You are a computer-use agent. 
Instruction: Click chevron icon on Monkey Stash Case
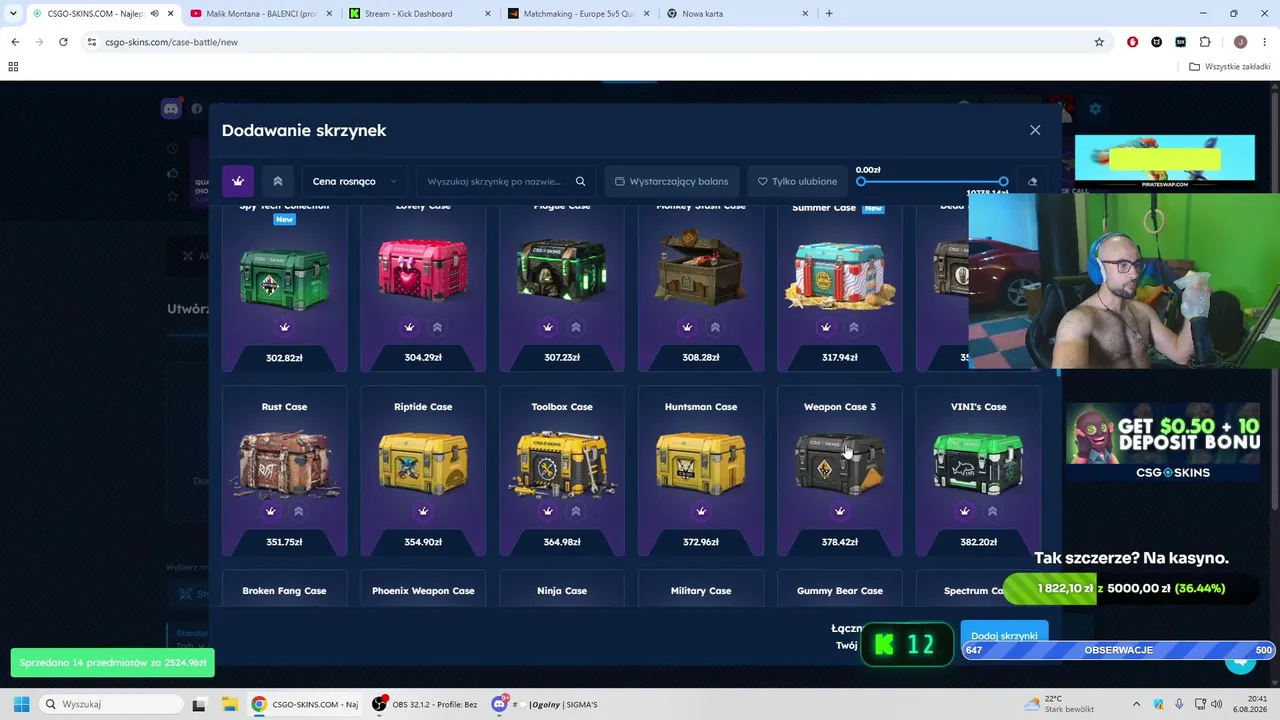coord(715,327)
